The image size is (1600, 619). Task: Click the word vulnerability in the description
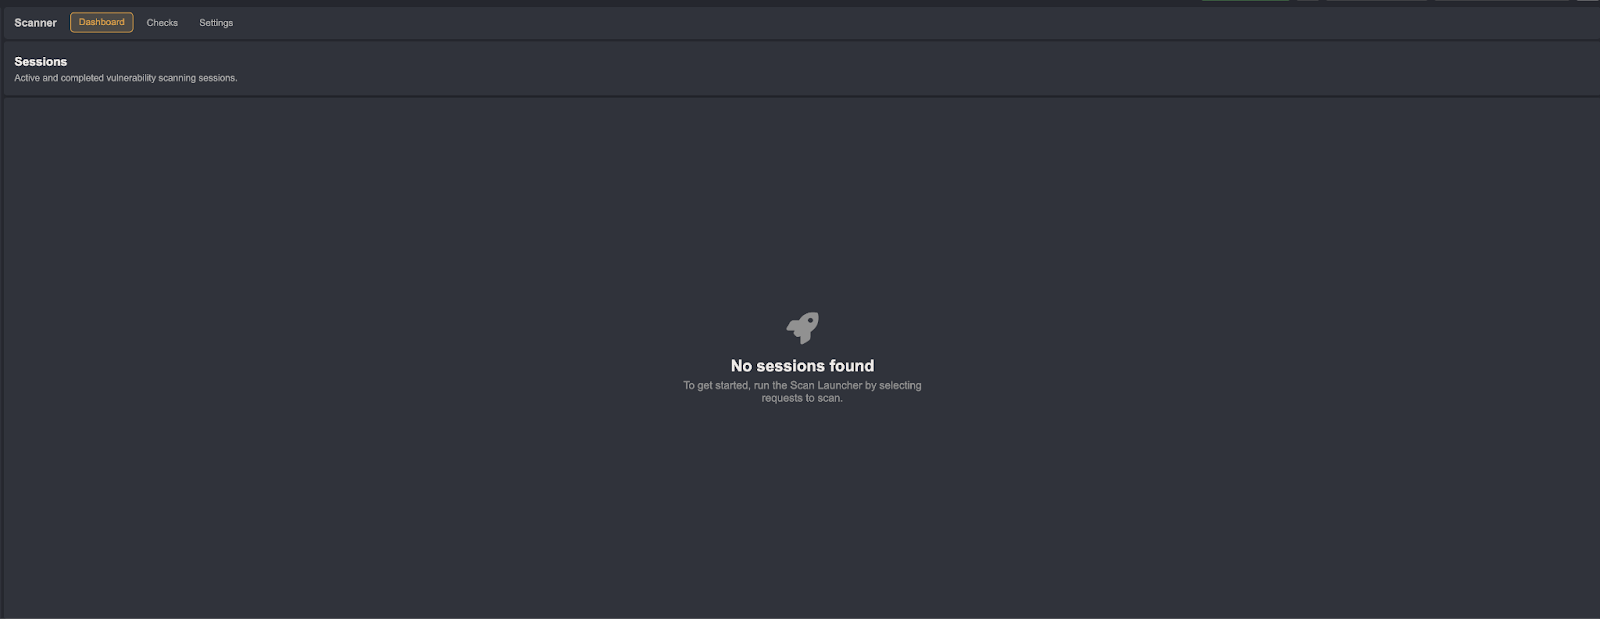[x=131, y=78]
